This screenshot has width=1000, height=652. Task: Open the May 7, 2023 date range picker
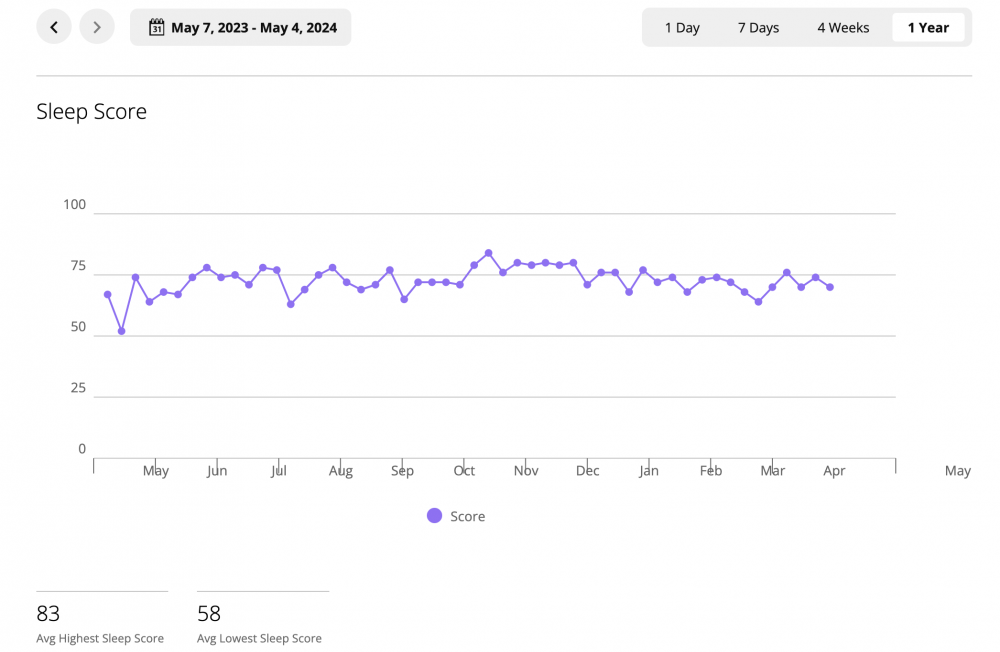point(253,28)
